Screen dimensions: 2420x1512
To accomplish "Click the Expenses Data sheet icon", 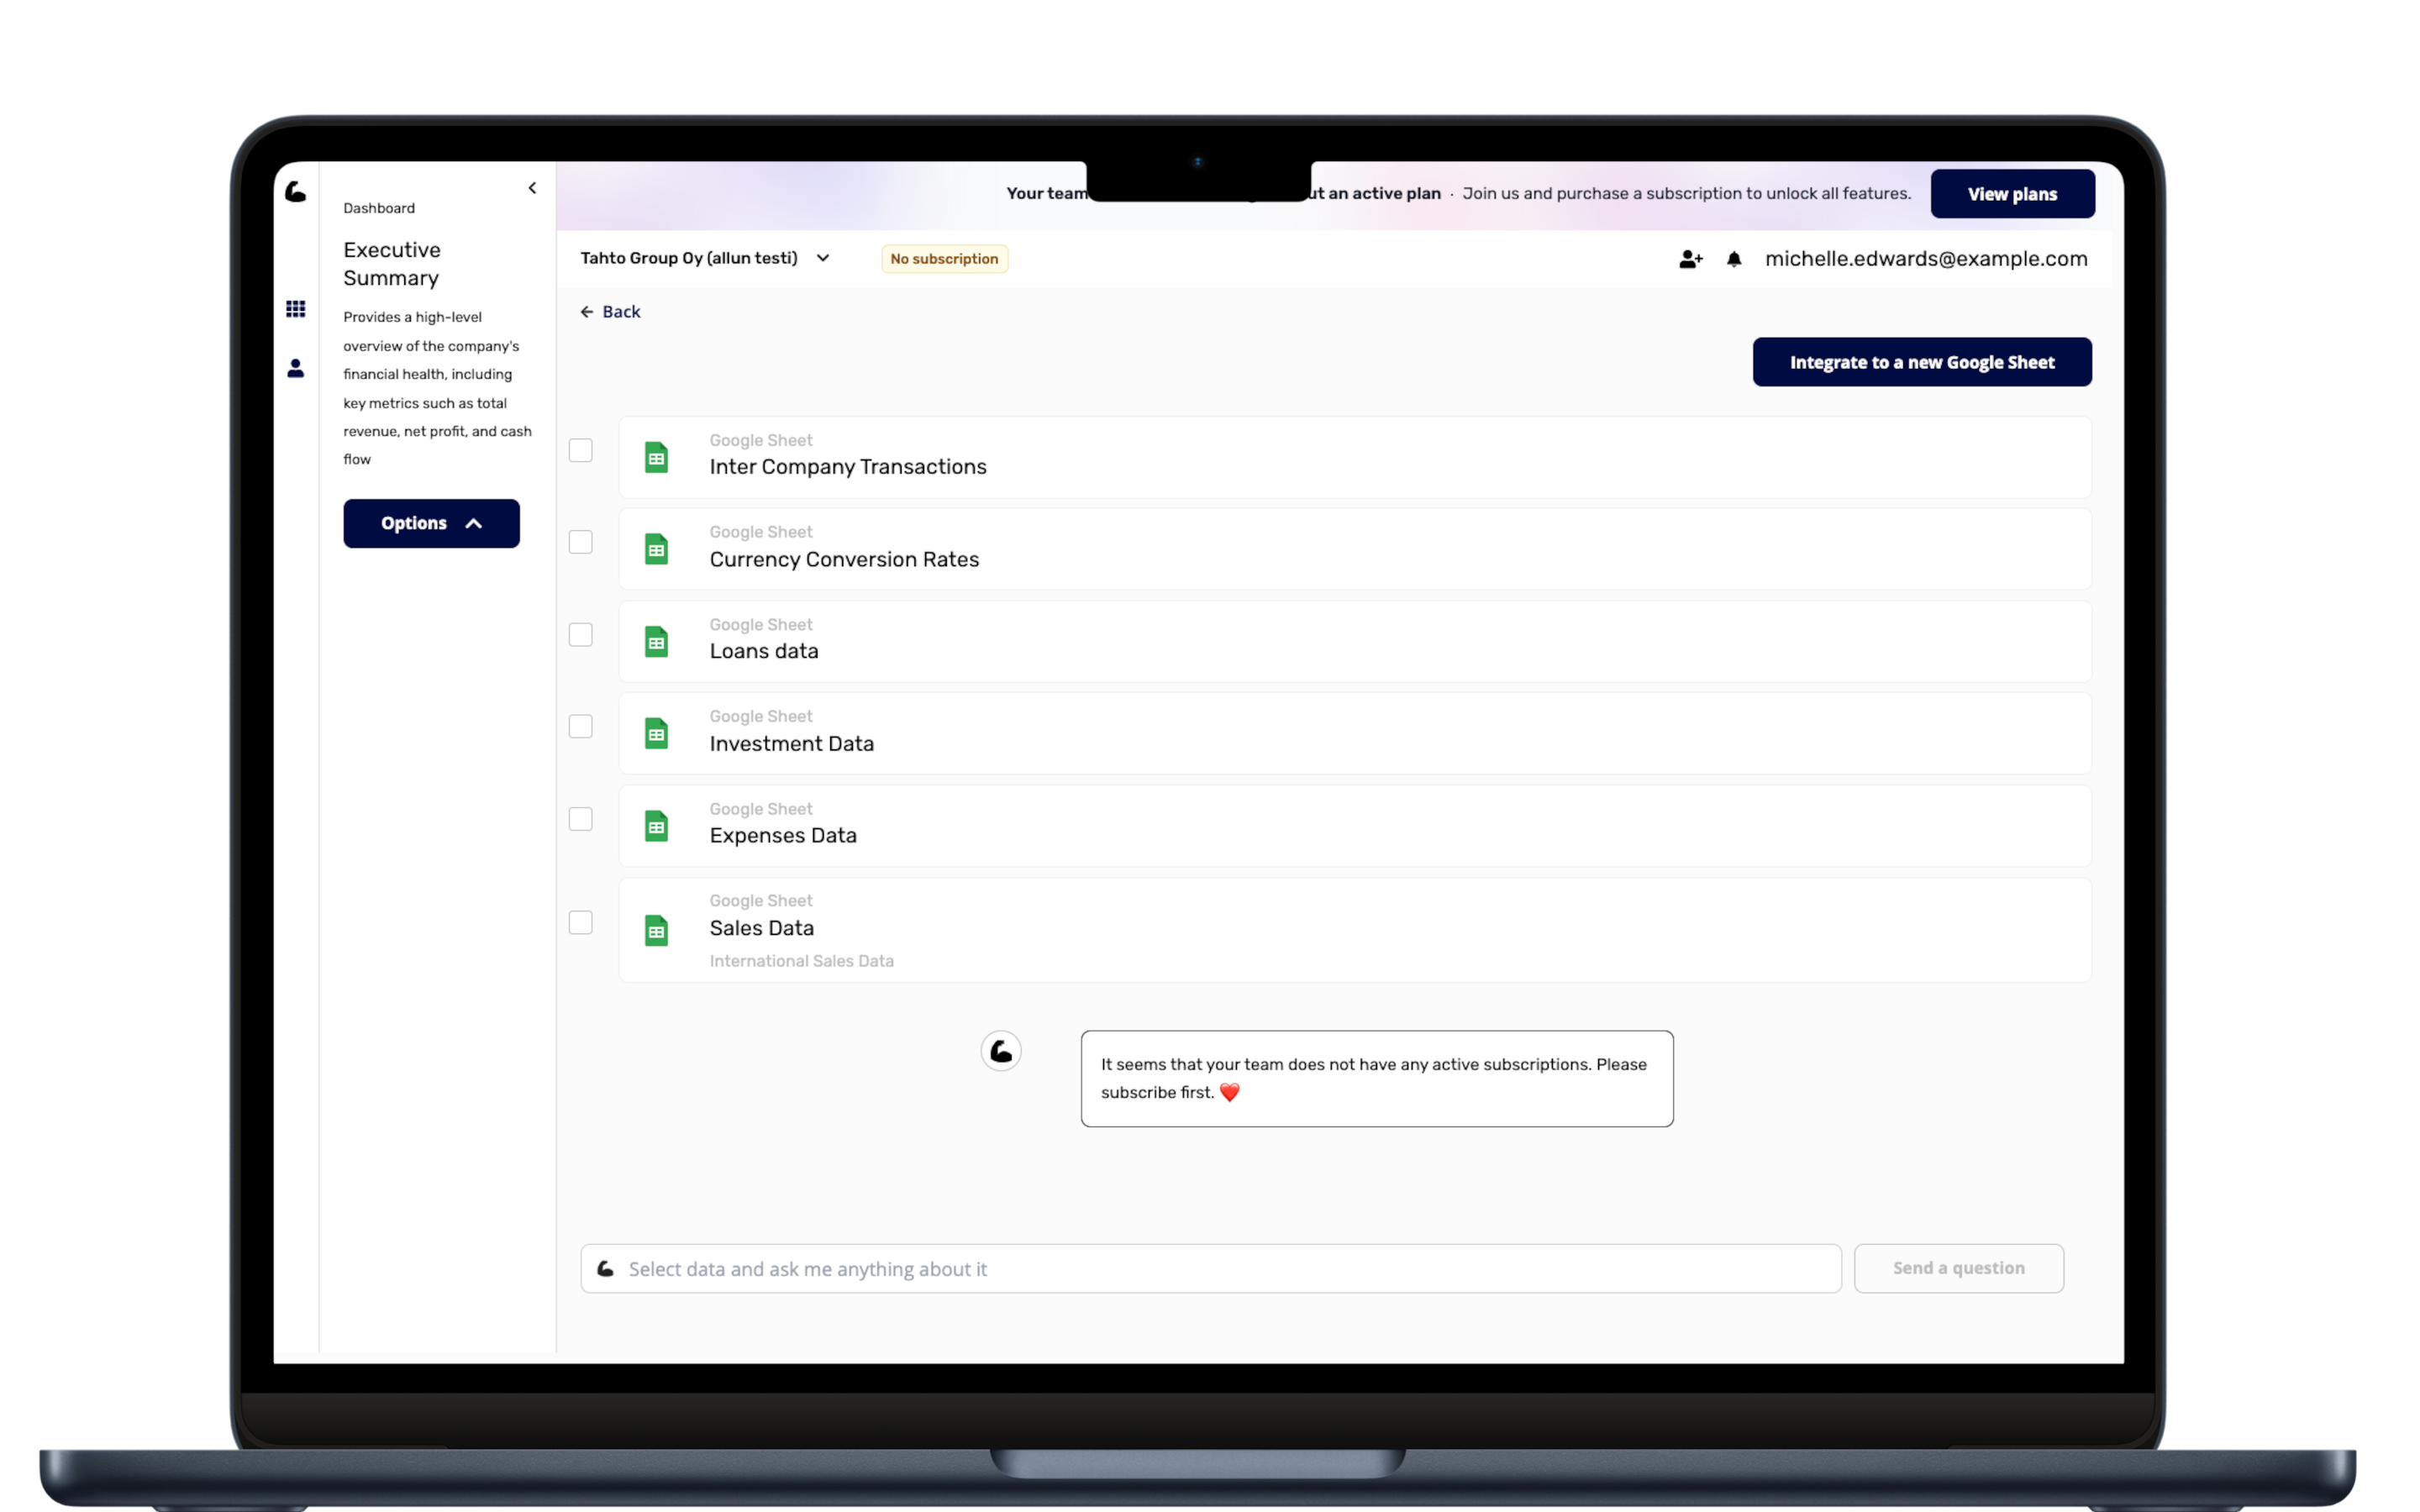I will point(656,826).
